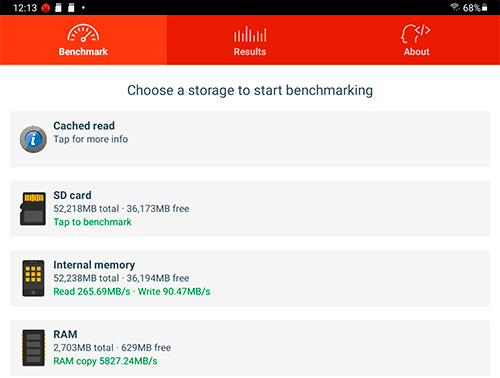500x378 pixels.
Task: Tap the blue info icon
Action: point(33,139)
